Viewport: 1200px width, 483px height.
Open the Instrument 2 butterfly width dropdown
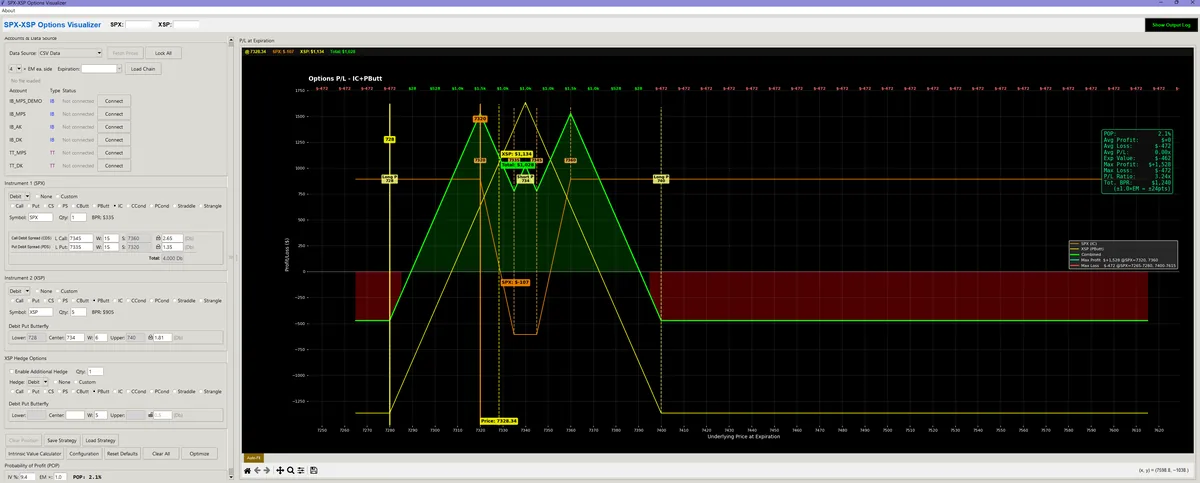100,337
